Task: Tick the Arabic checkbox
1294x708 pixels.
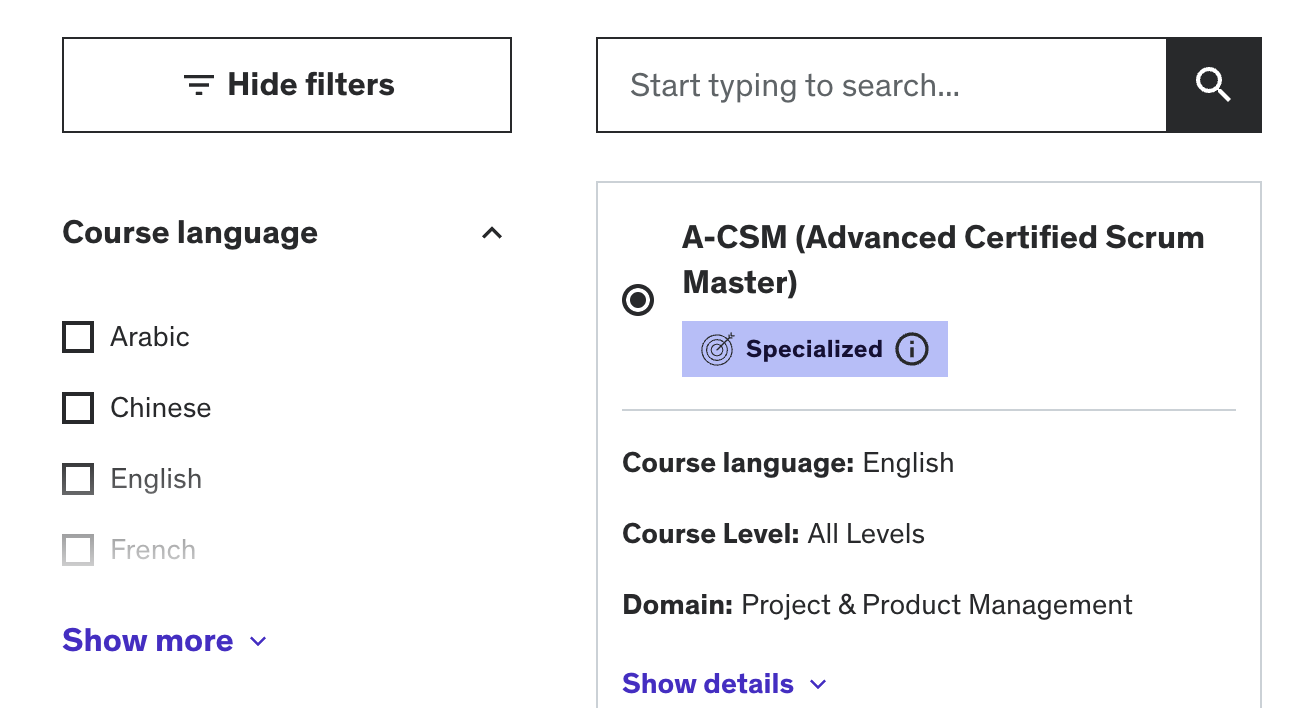Action: pyautogui.click(x=78, y=337)
